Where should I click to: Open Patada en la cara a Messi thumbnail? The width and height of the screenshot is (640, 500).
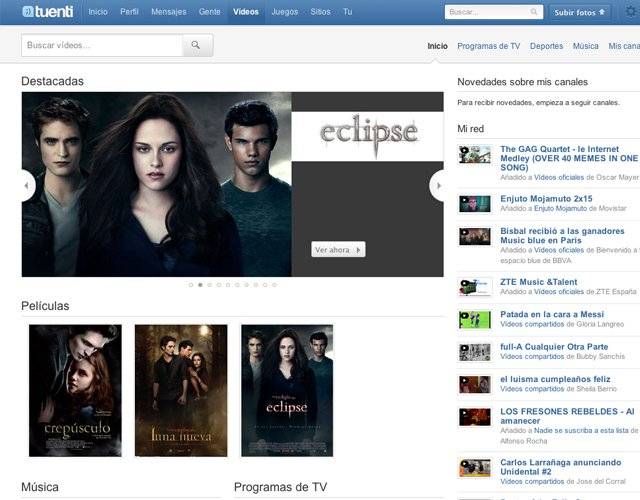coord(475,320)
